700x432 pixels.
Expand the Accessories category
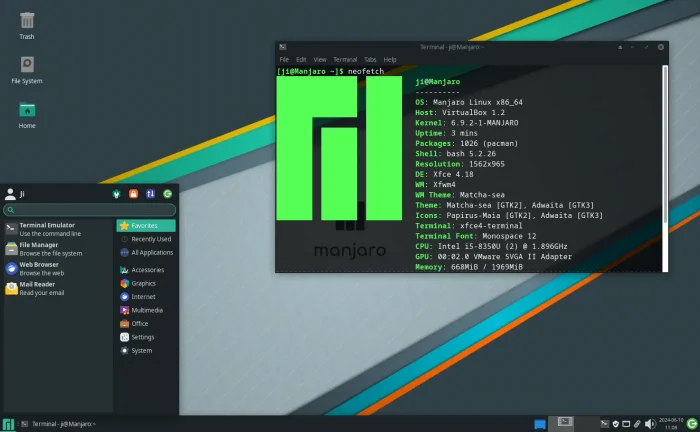pyautogui.click(x=147, y=270)
